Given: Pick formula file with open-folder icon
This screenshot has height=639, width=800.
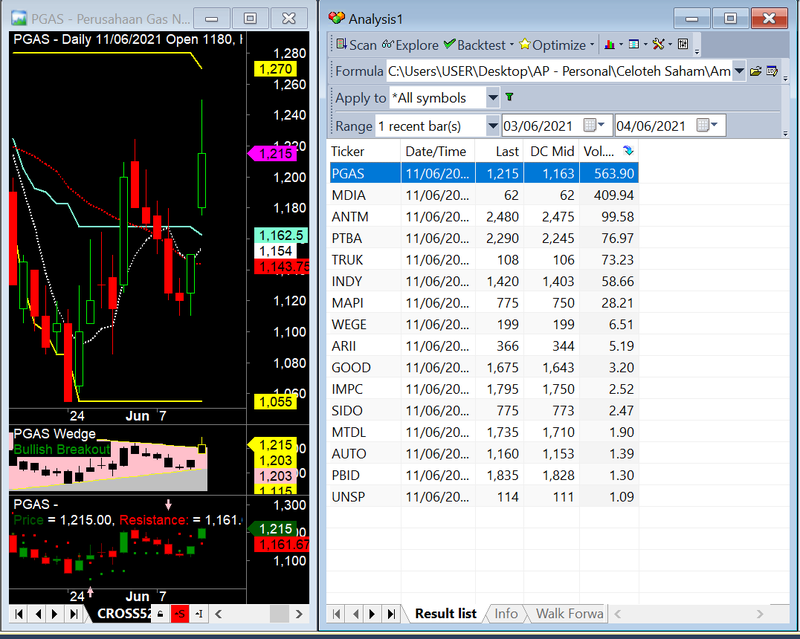Looking at the screenshot, I should (x=756, y=71).
